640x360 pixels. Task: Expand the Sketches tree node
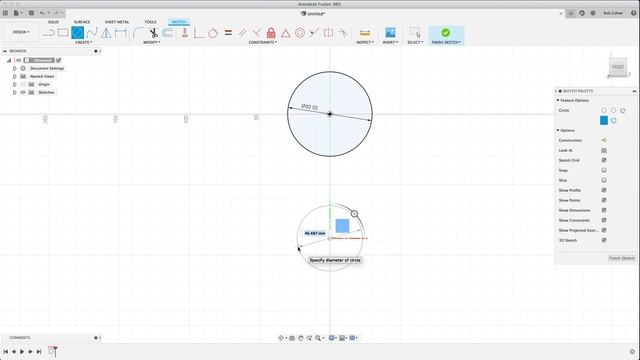15,92
